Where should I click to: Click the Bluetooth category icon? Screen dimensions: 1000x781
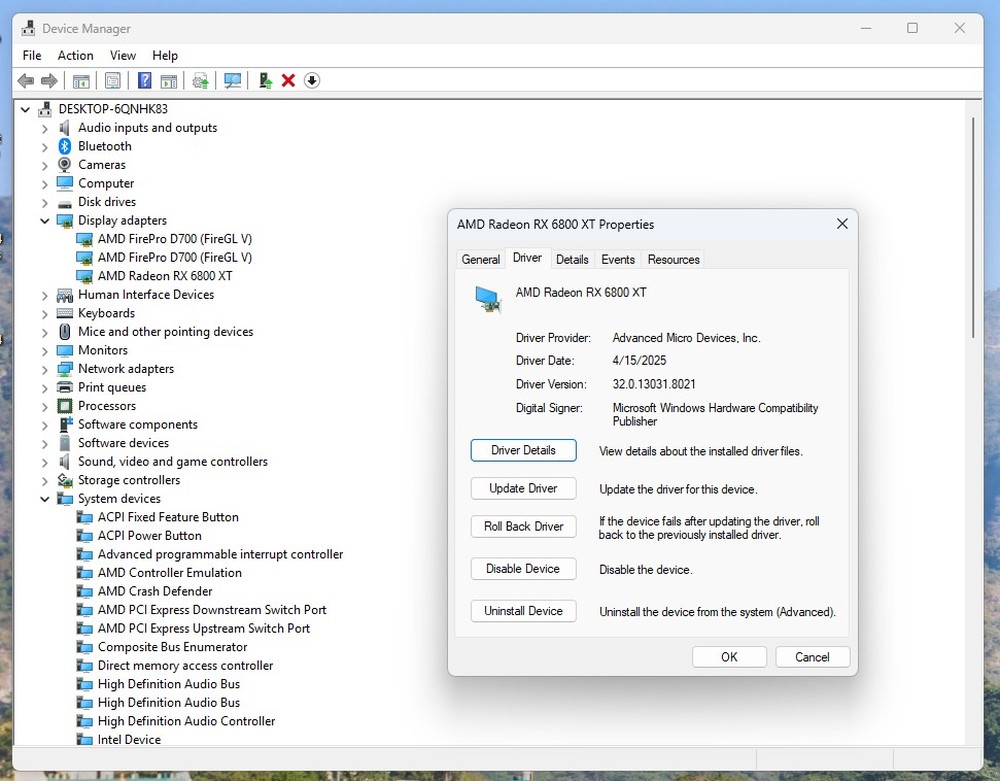[64, 146]
